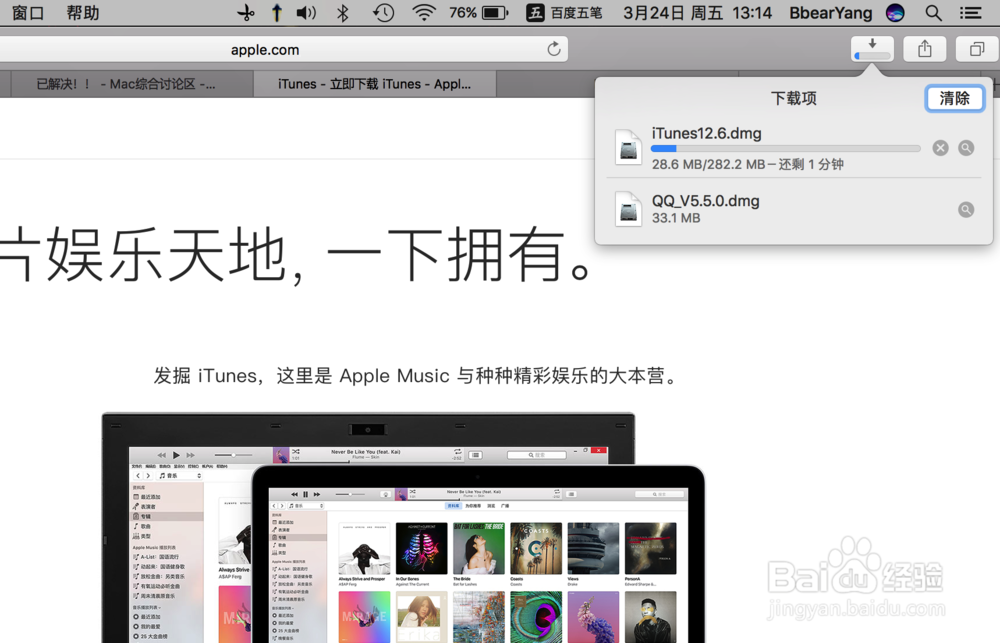1000x643 pixels.
Task: Show all tabs overview icon
Action: tap(976, 49)
